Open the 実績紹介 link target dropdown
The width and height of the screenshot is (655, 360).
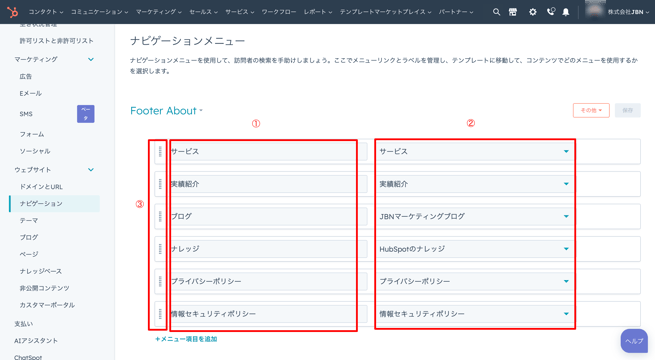click(x=475, y=184)
